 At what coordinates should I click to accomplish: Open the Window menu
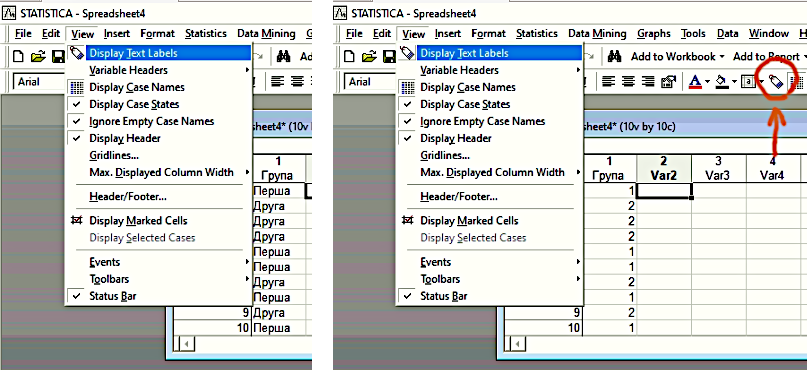point(768,33)
